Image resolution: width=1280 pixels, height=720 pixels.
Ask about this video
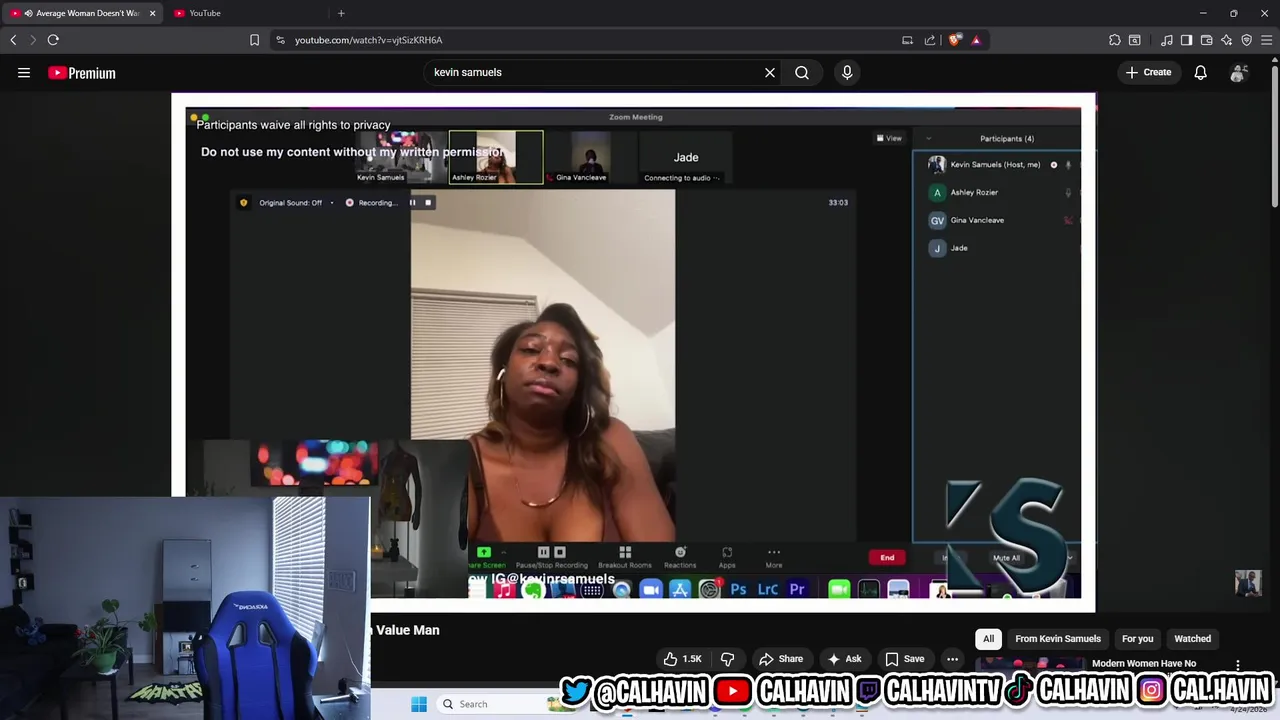click(844, 659)
